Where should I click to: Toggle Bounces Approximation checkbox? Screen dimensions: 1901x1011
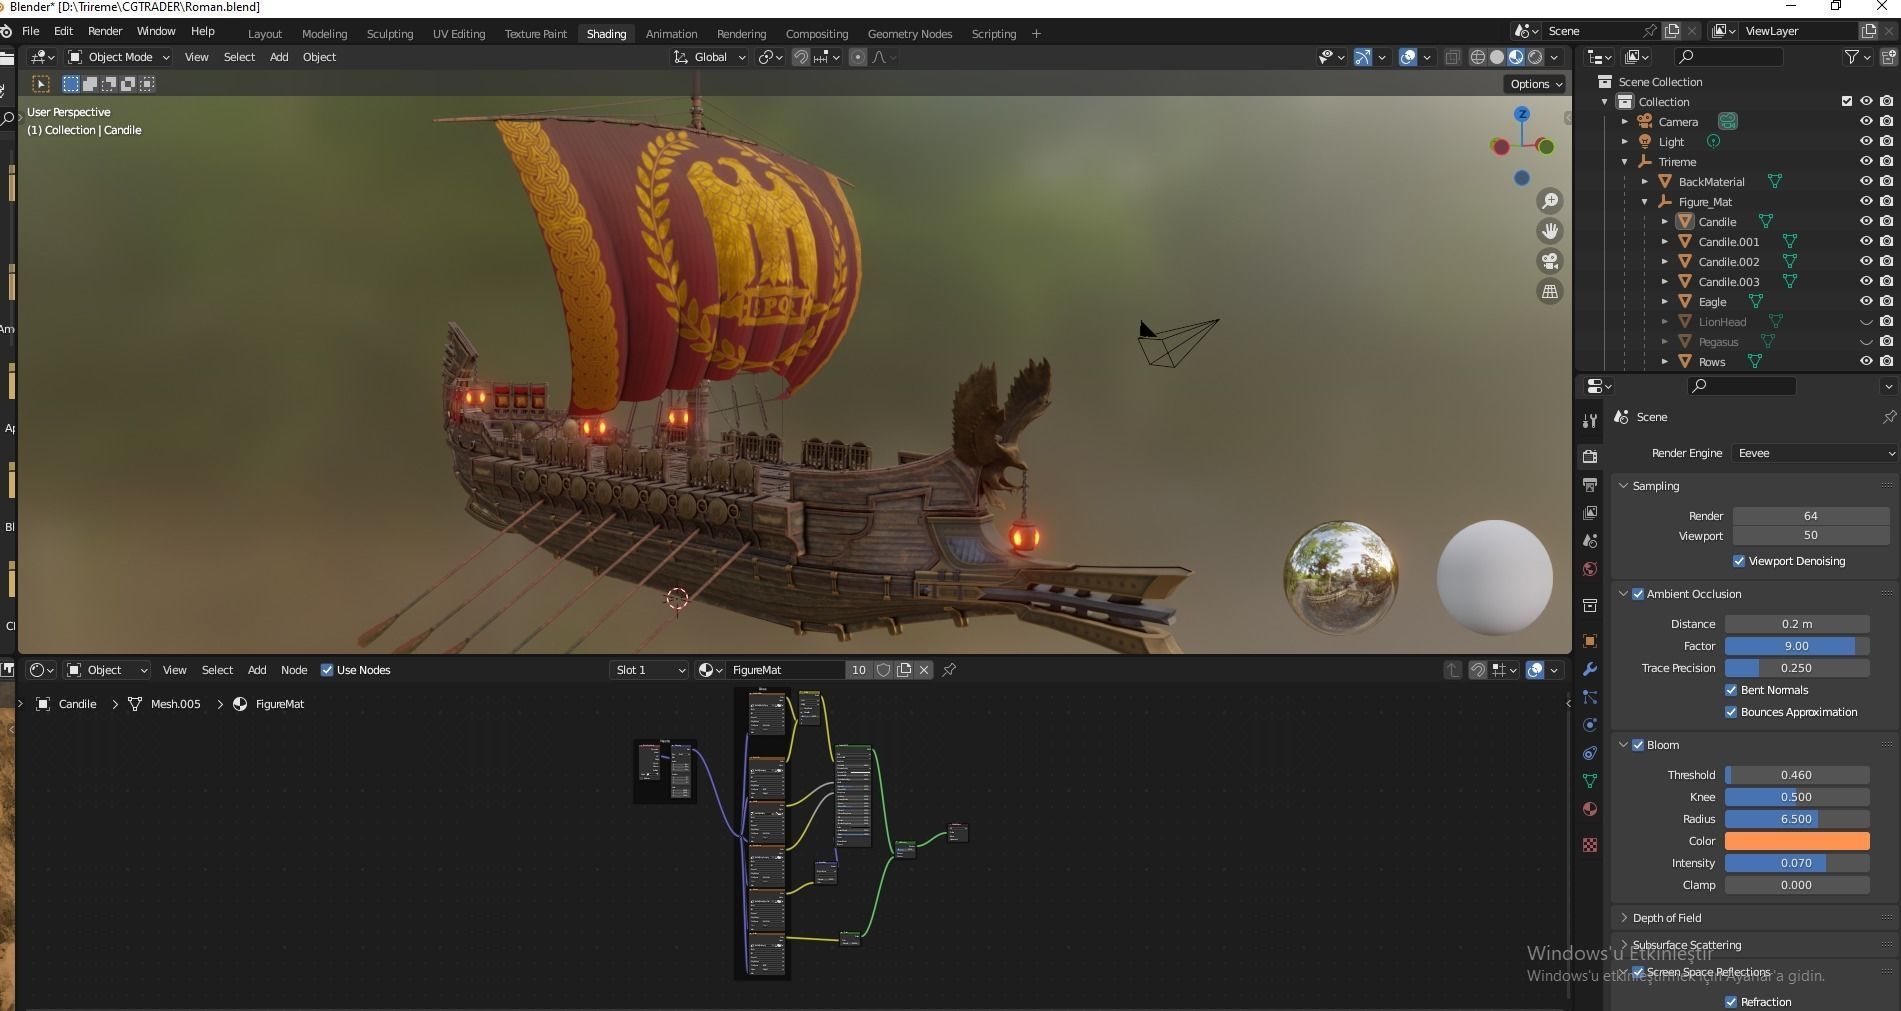(x=1731, y=712)
